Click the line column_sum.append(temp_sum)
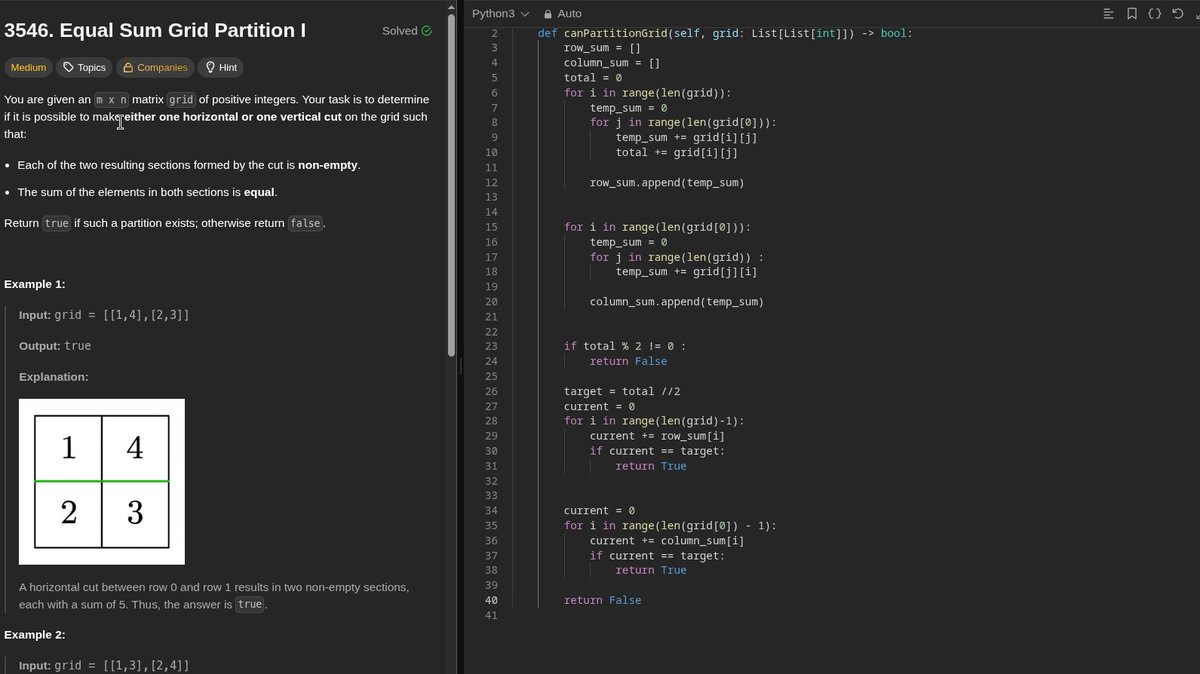 click(676, 302)
